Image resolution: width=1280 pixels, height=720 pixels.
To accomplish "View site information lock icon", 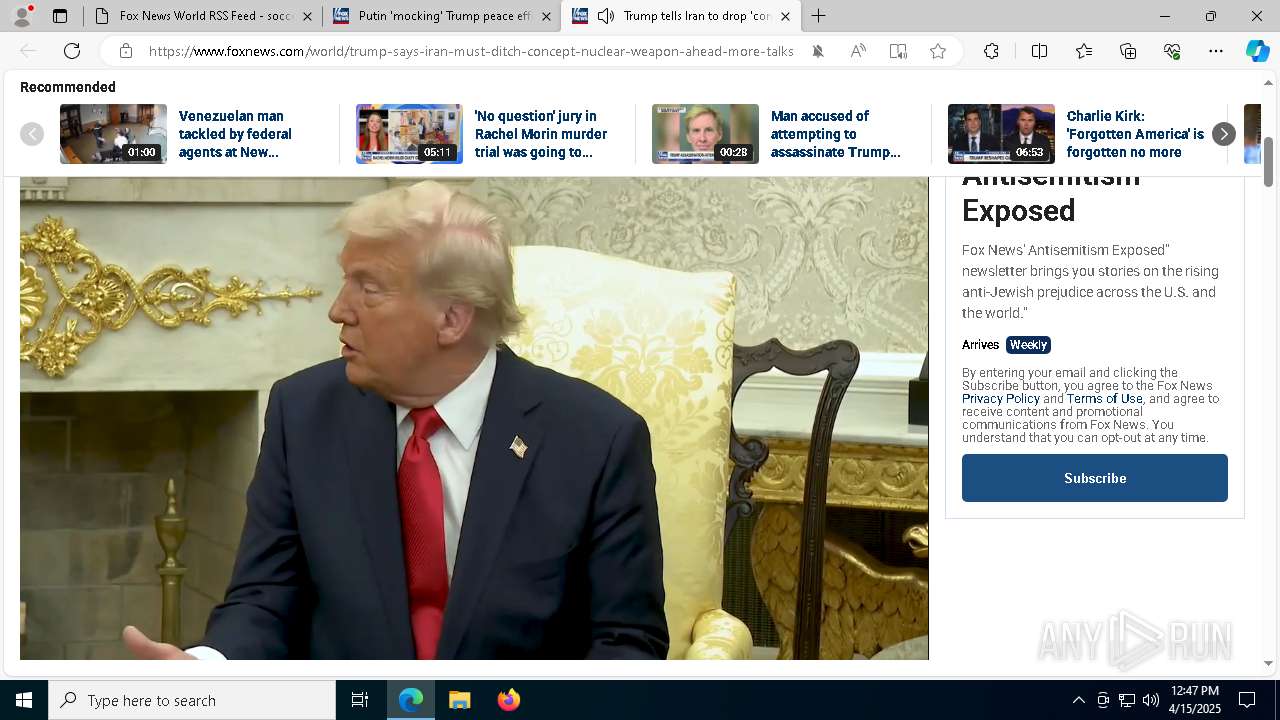I will [x=125, y=51].
